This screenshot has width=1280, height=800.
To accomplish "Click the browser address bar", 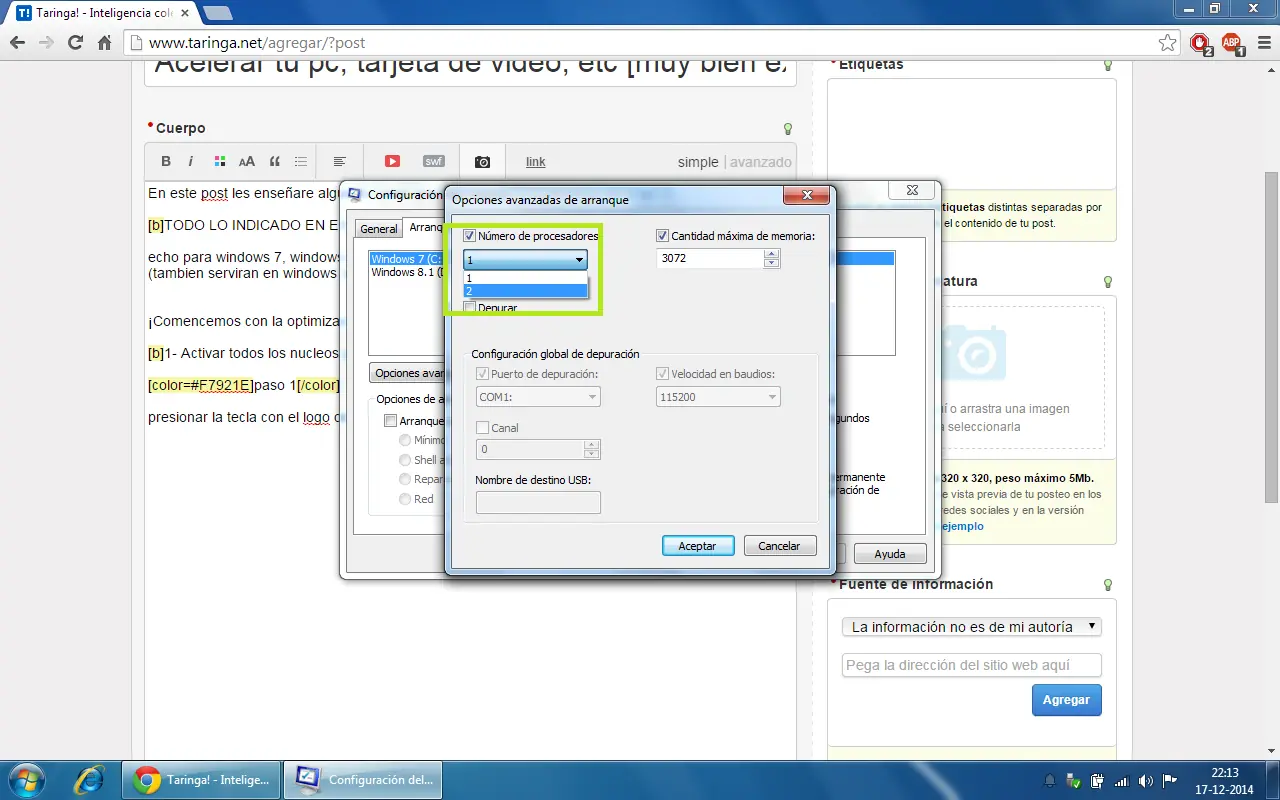I will click(x=650, y=43).
